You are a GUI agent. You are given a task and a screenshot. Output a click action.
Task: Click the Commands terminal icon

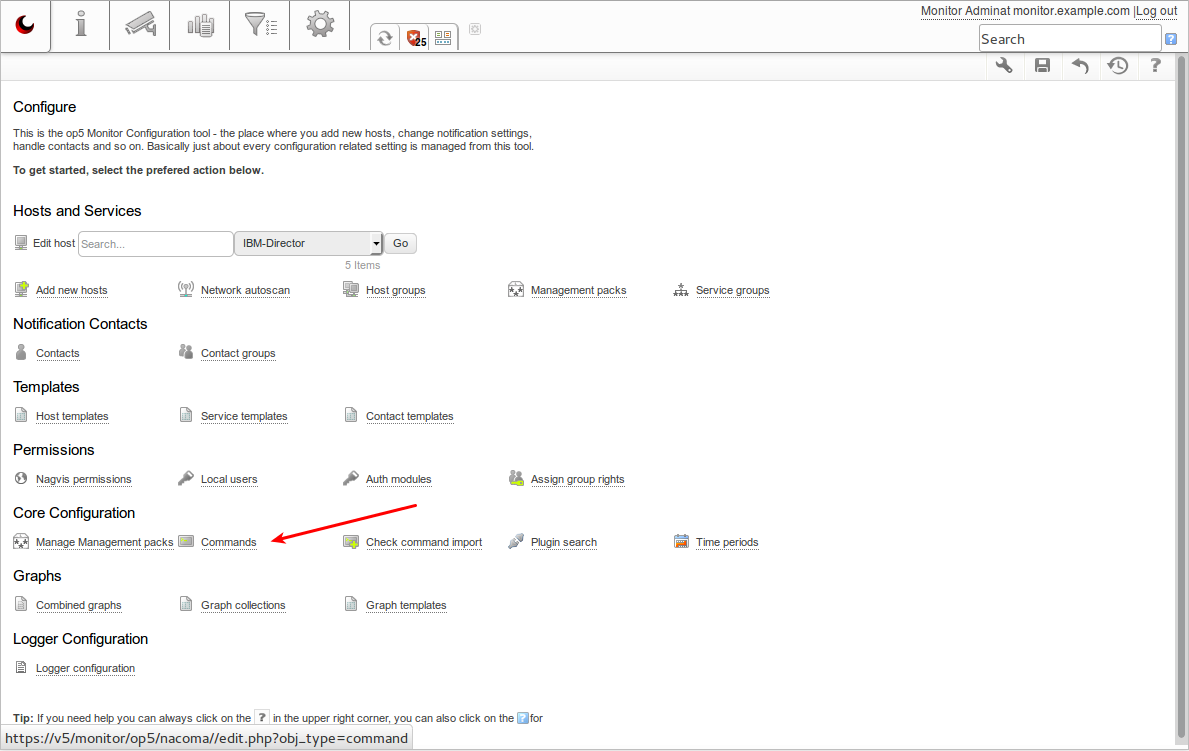tap(186, 541)
